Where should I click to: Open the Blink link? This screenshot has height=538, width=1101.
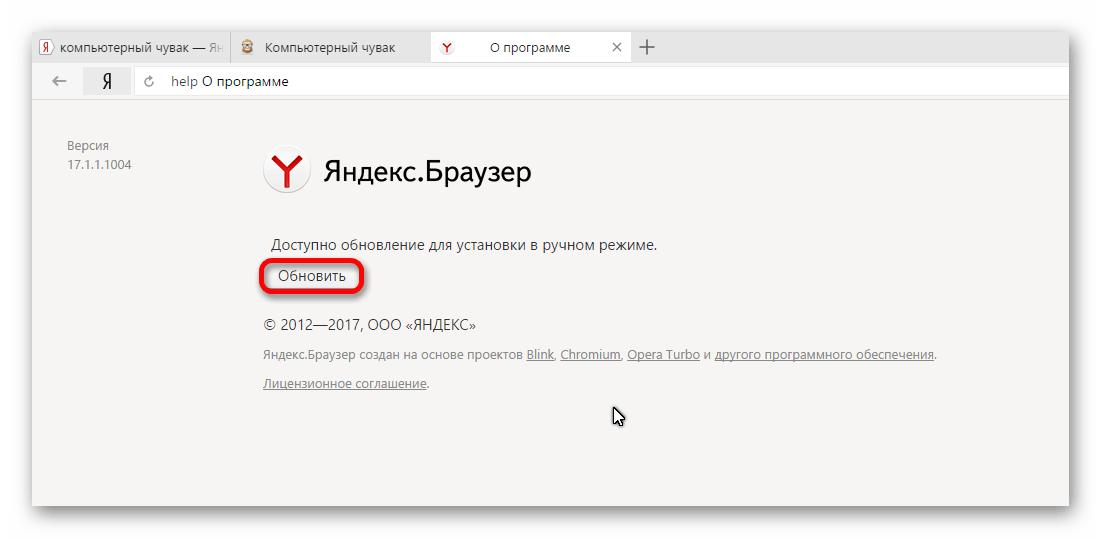pyautogui.click(x=540, y=355)
